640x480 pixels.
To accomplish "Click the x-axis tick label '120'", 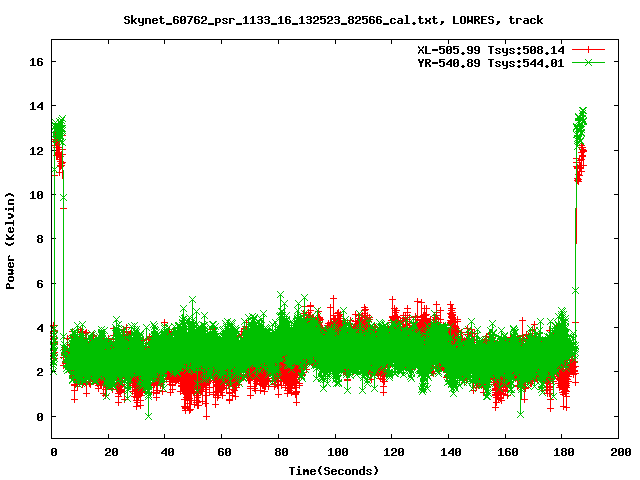I will (394, 452).
